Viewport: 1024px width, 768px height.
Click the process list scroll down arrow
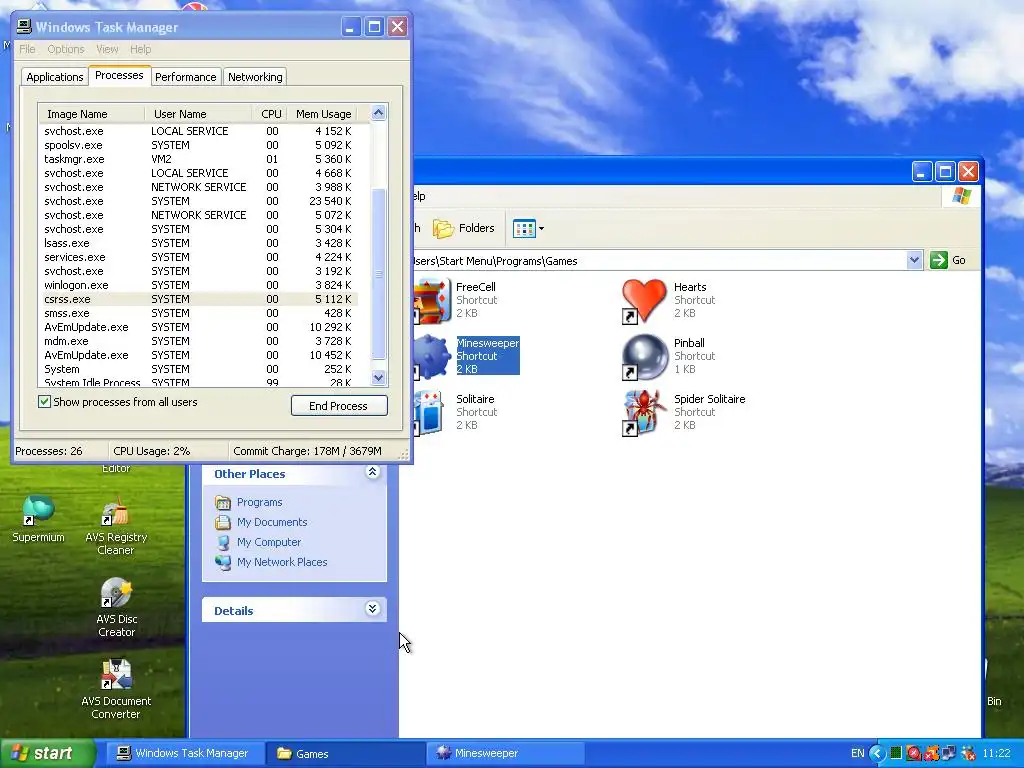pos(379,377)
